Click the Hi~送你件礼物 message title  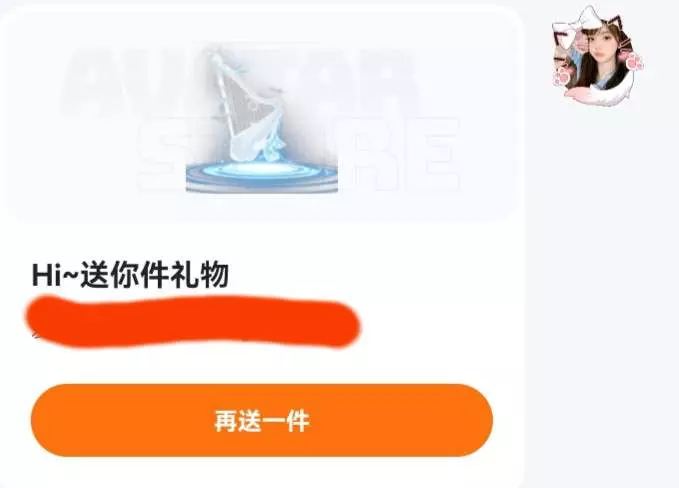(130, 275)
